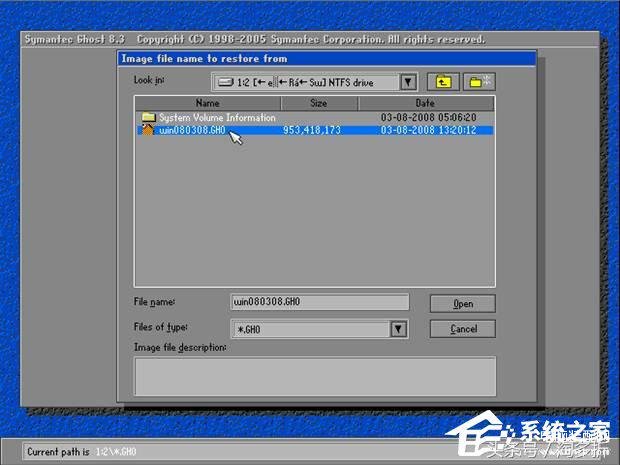Screen dimensions: 620x465
Task: Click the drive icon in the Look in box
Action: point(226,82)
